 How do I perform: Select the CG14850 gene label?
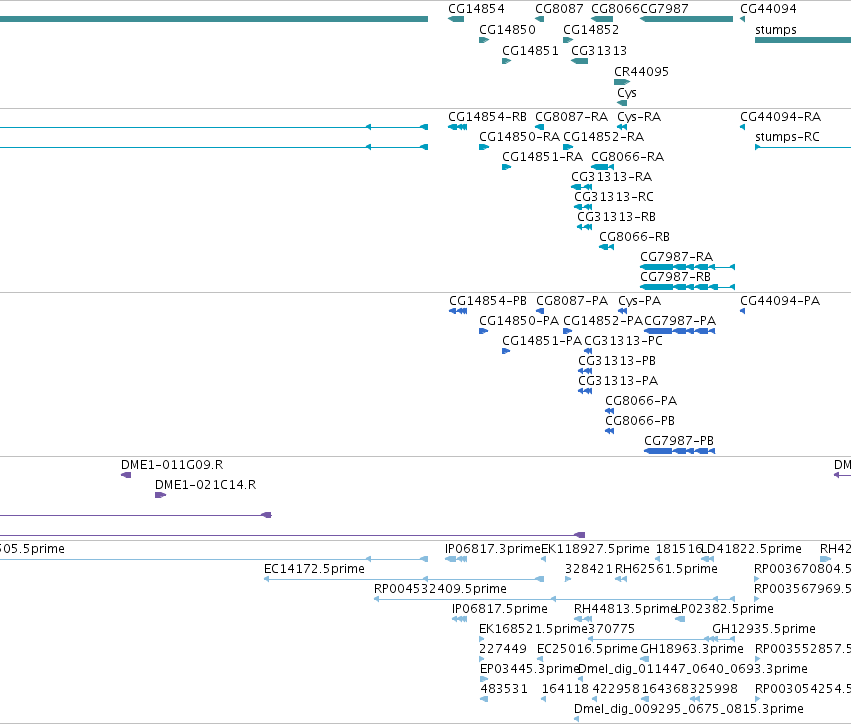pos(507,30)
